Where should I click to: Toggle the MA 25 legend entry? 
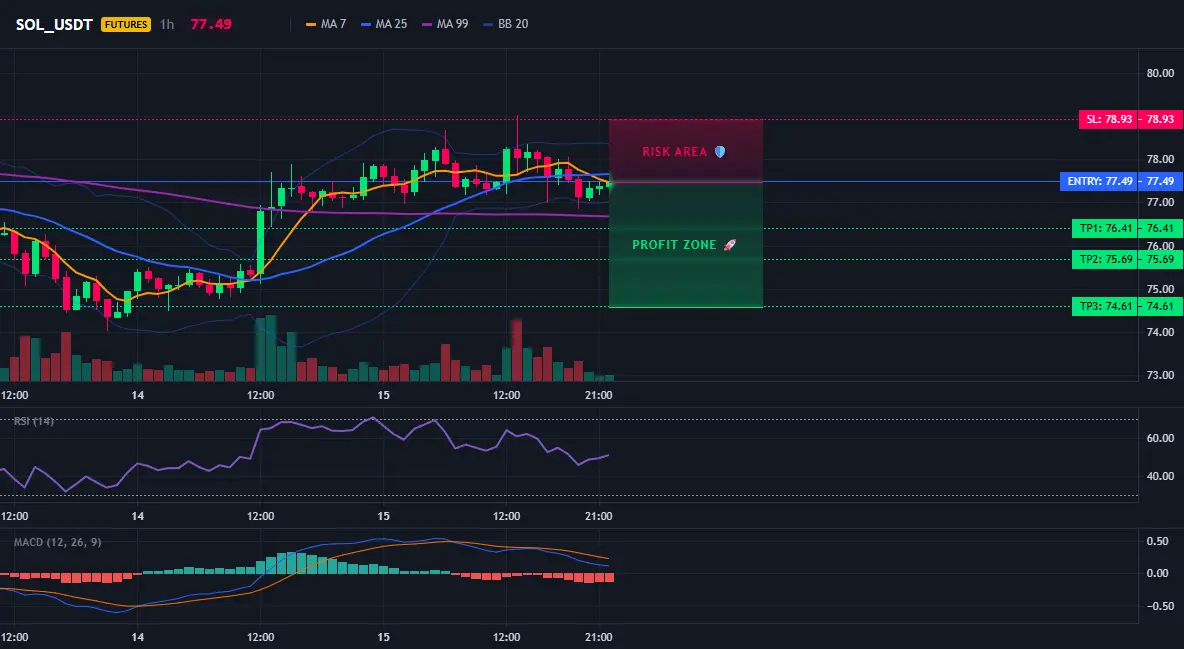coord(384,24)
